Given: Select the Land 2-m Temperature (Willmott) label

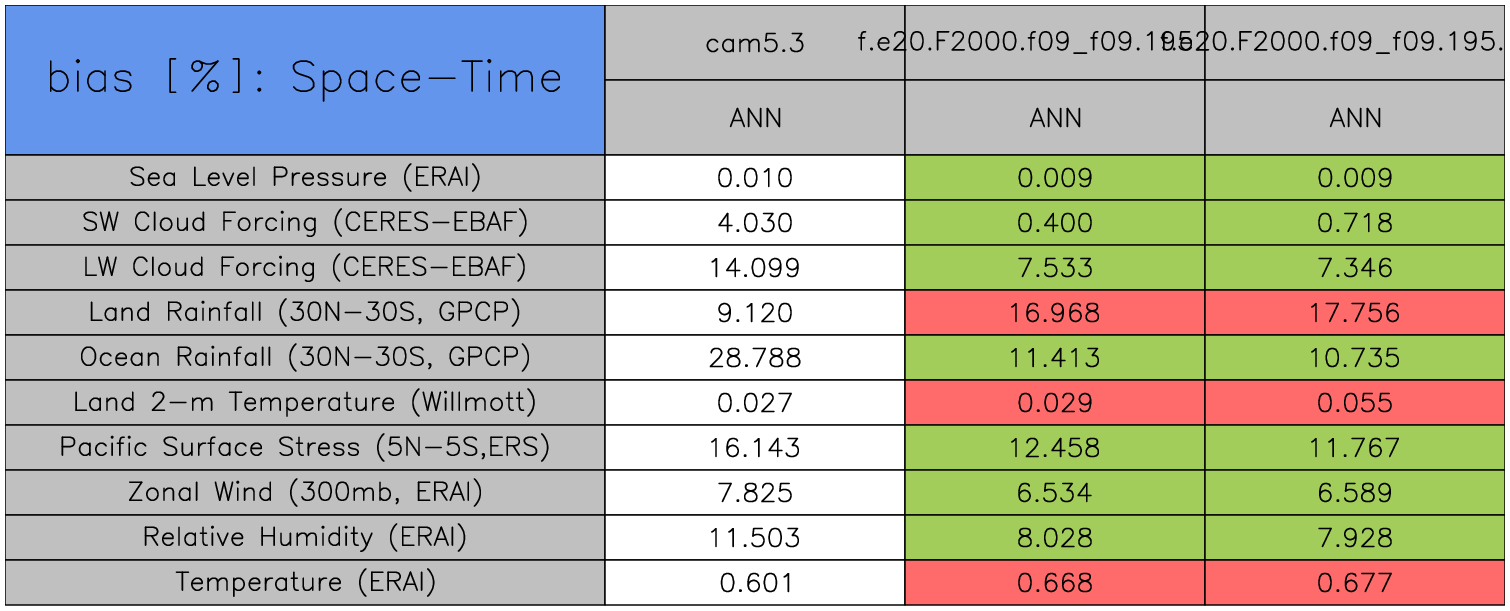Looking at the screenshot, I should coord(305,403).
